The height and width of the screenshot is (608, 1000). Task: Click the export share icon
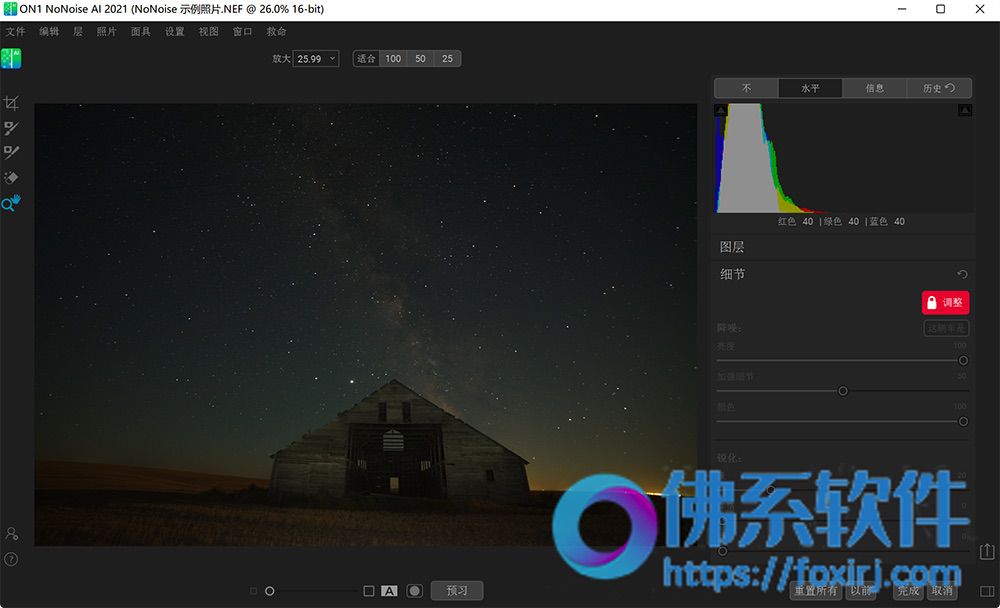[x=987, y=551]
